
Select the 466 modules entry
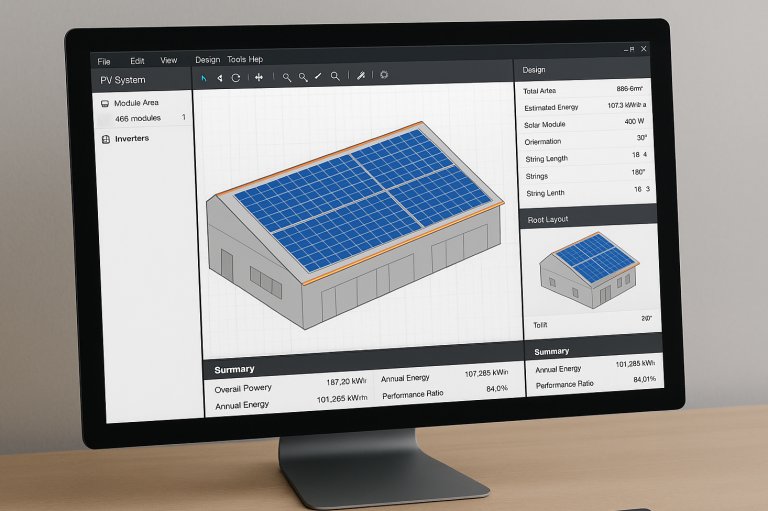(138, 119)
